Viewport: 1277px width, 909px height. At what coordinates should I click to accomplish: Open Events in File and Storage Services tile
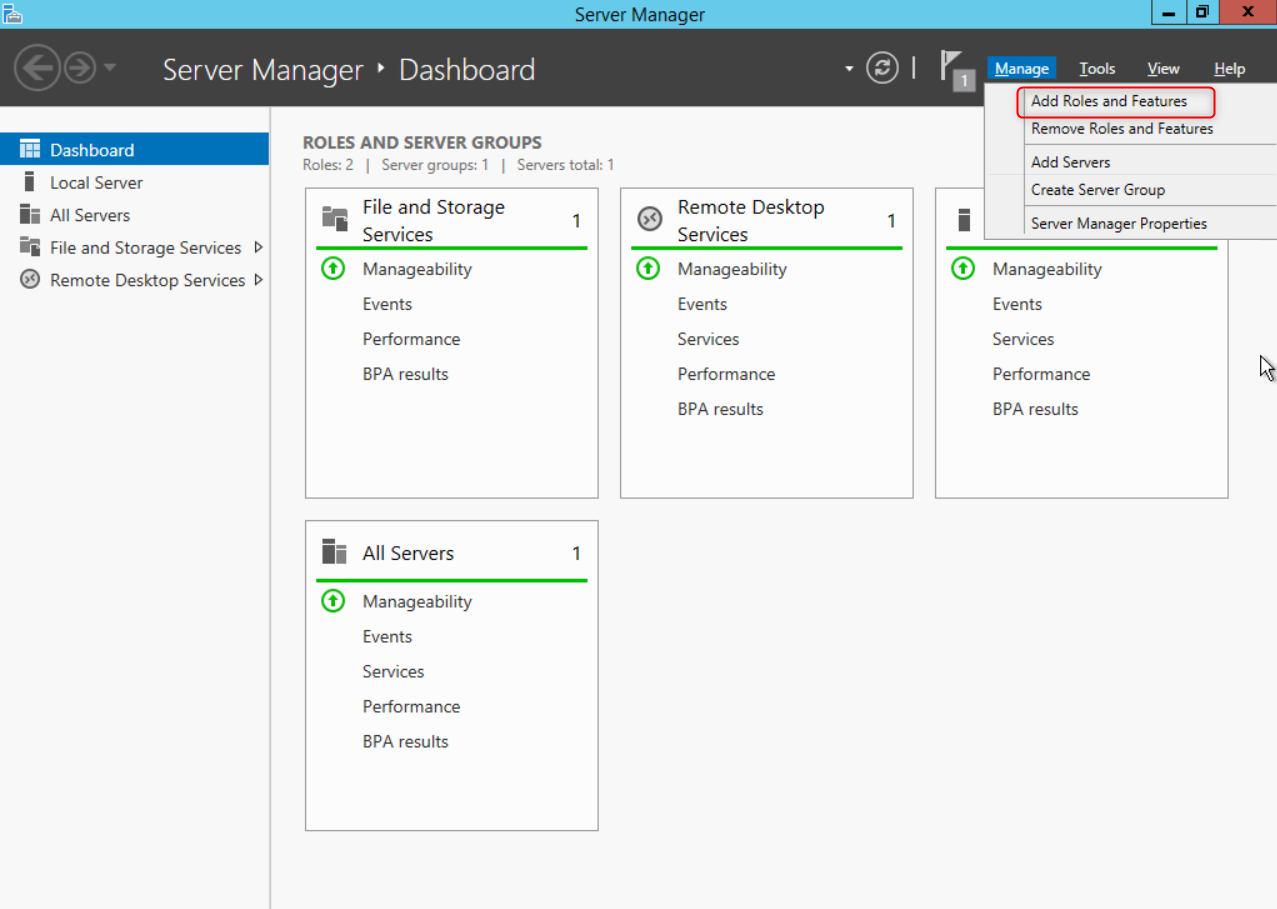[387, 304]
